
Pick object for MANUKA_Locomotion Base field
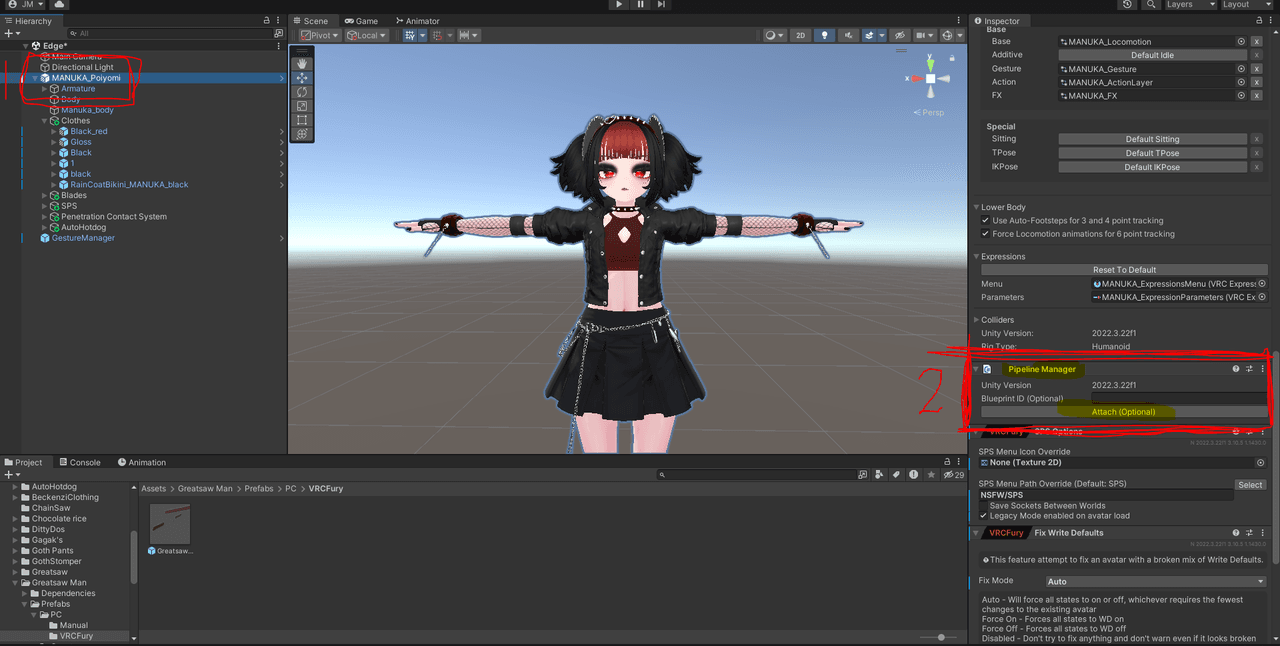(1241, 42)
